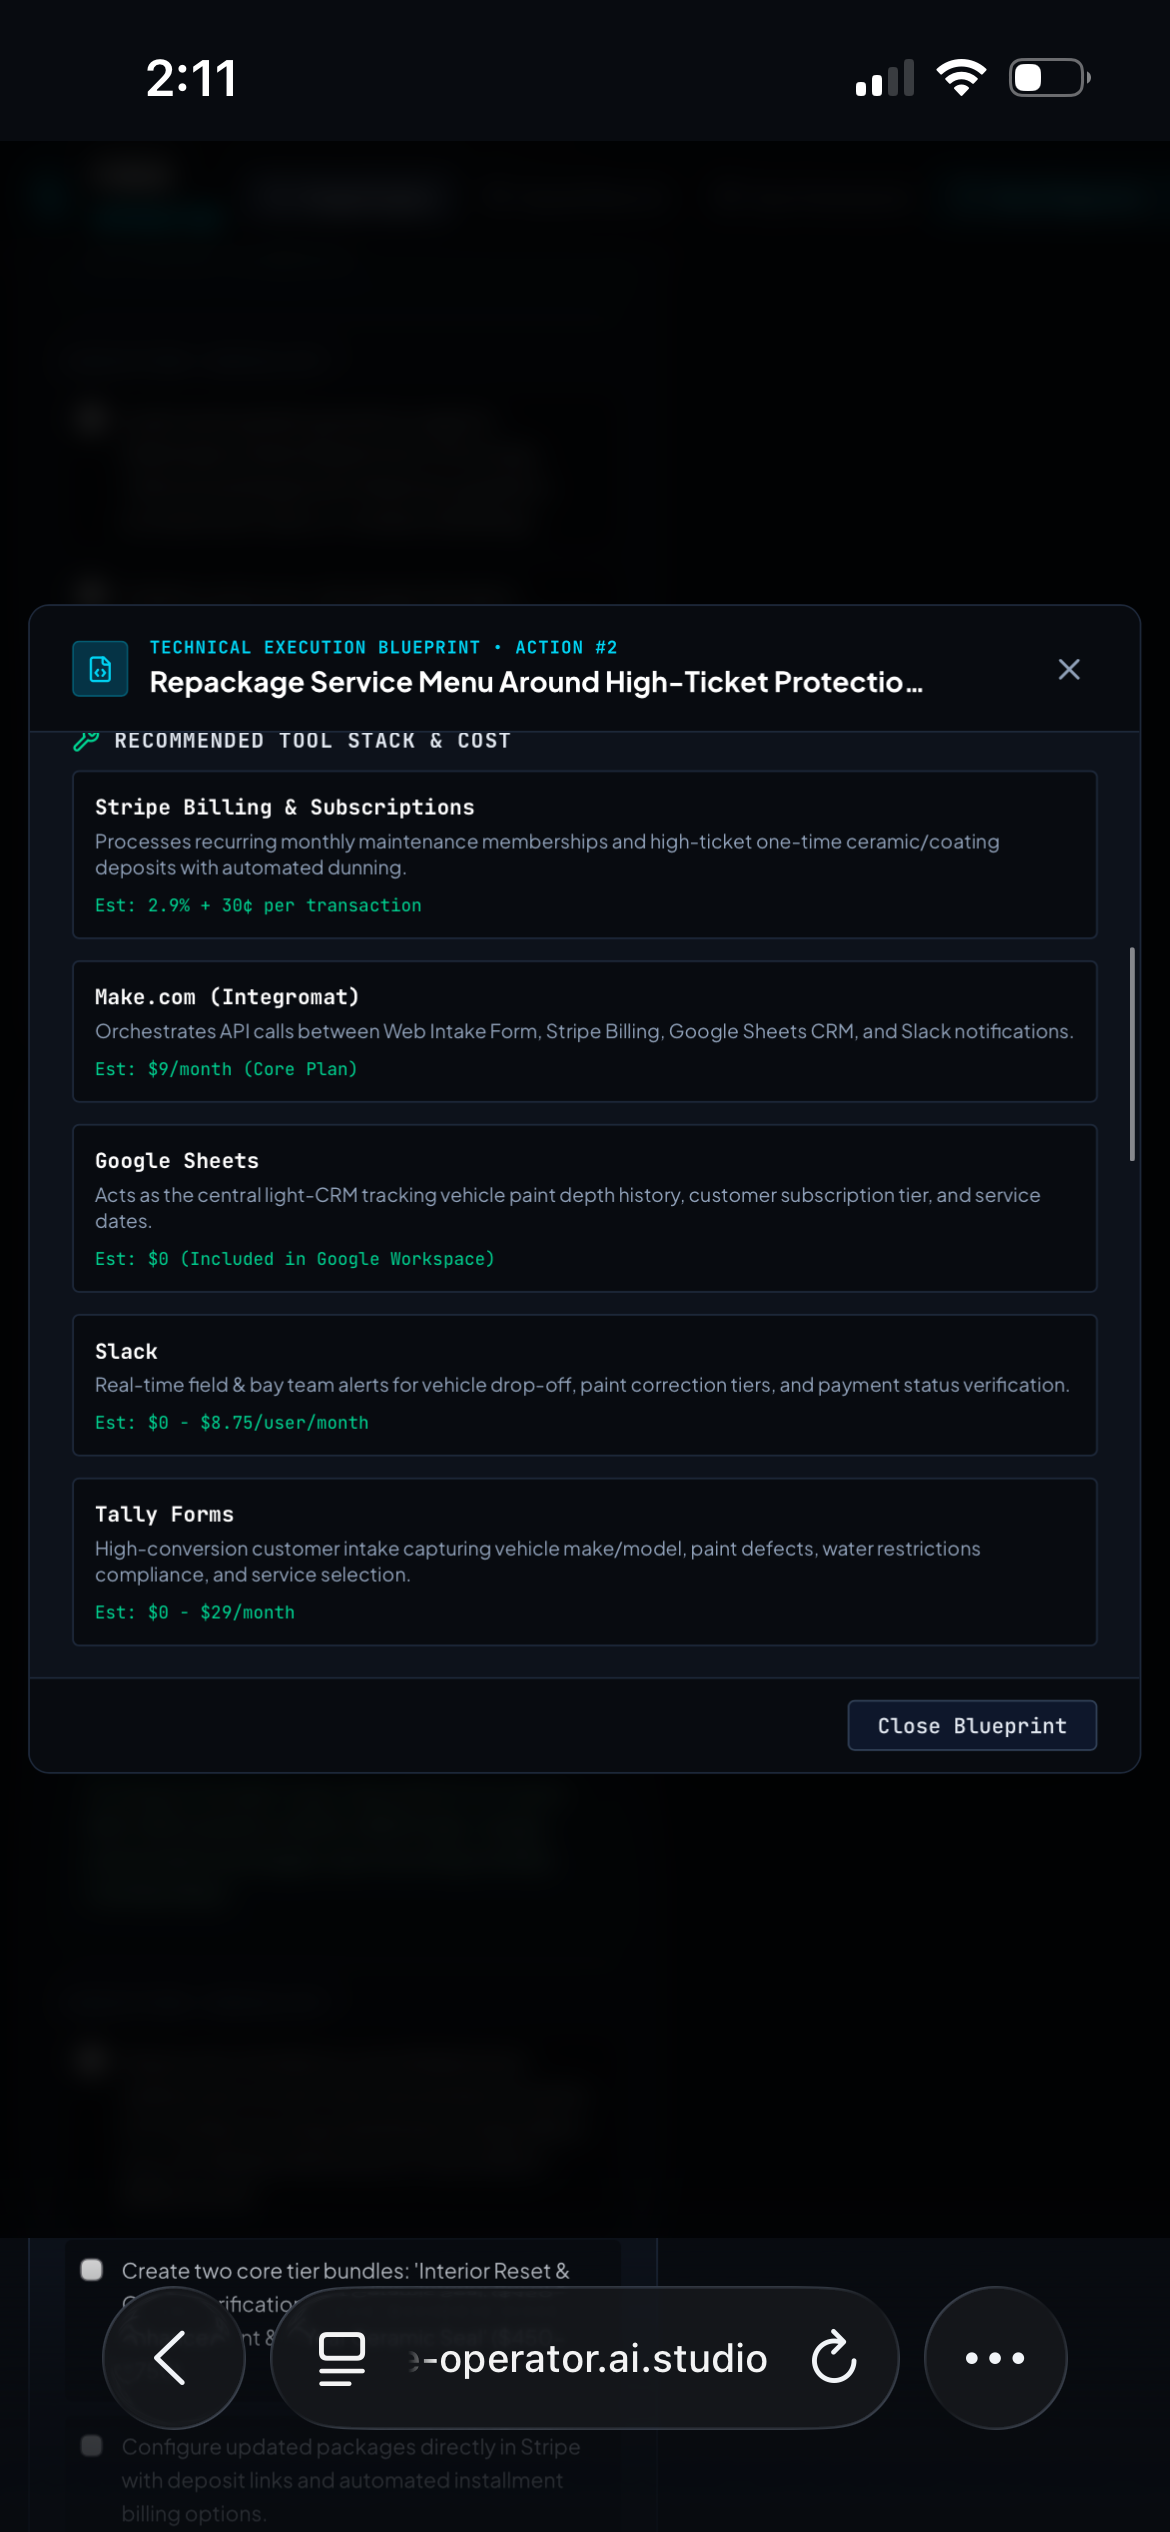Click the Close Blueprint button
The width and height of the screenshot is (1170, 2532).
coord(972,1725)
